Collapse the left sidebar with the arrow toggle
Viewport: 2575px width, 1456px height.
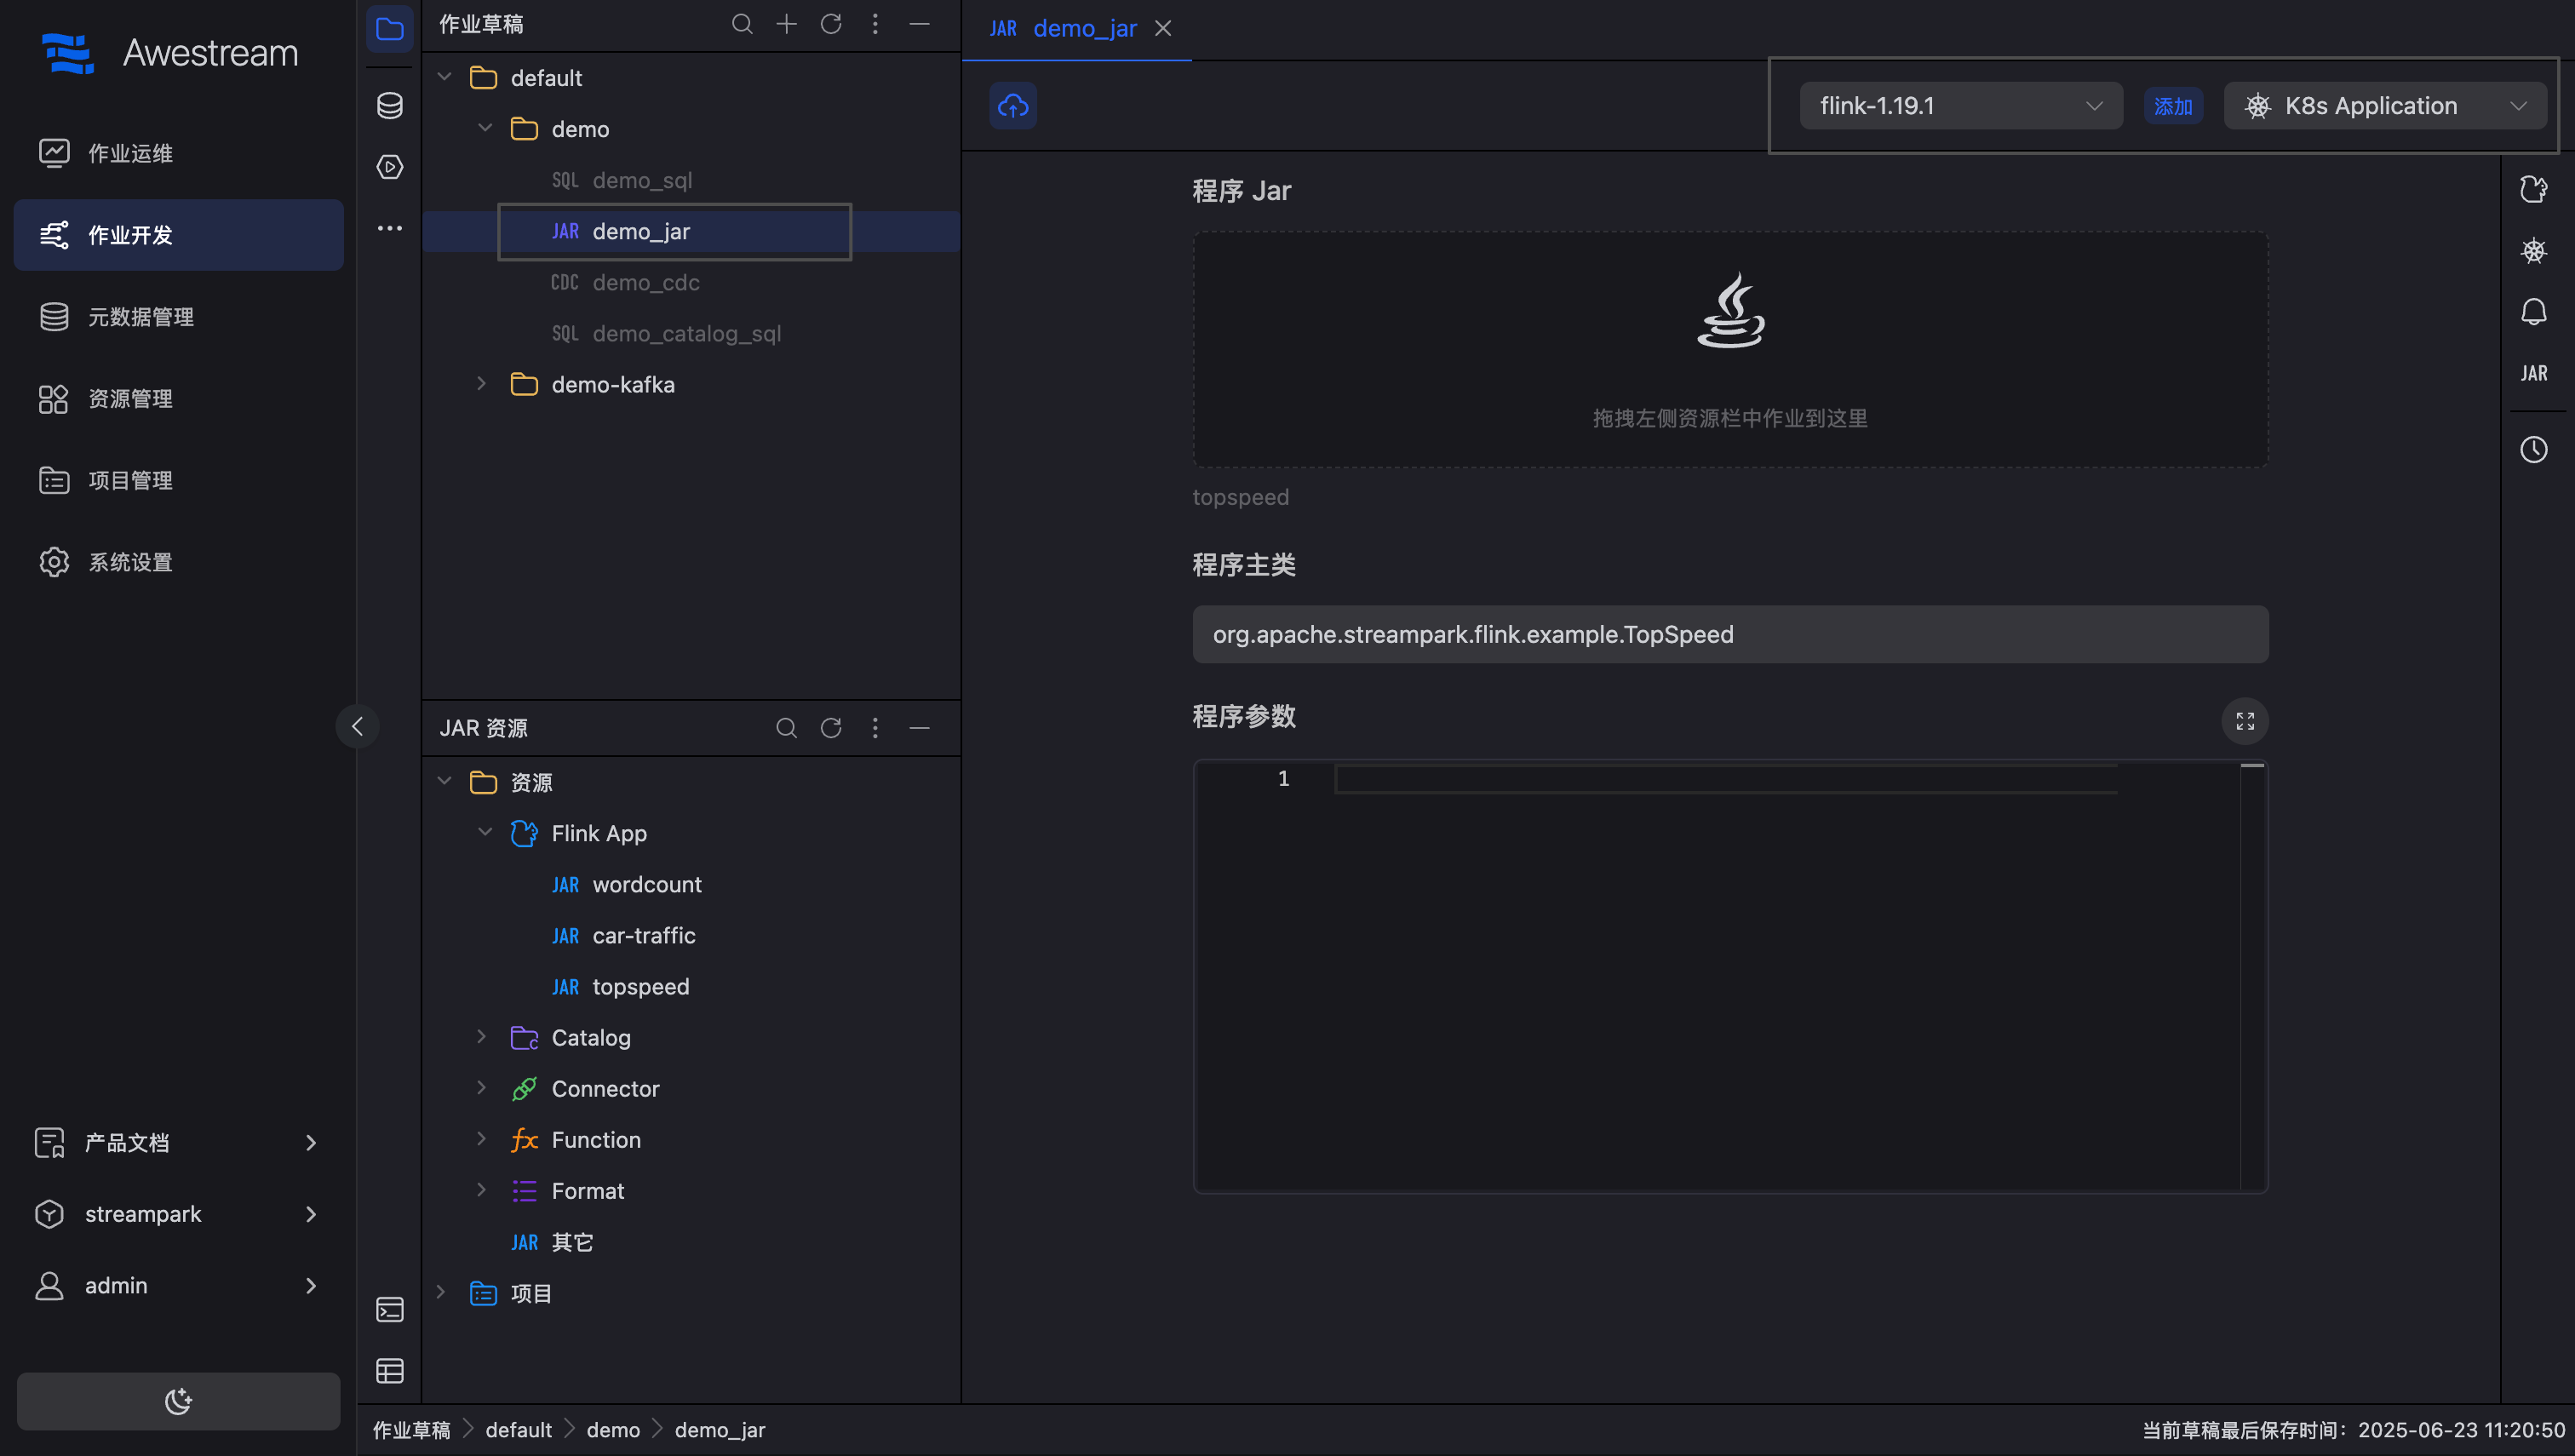click(x=357, y=726)
